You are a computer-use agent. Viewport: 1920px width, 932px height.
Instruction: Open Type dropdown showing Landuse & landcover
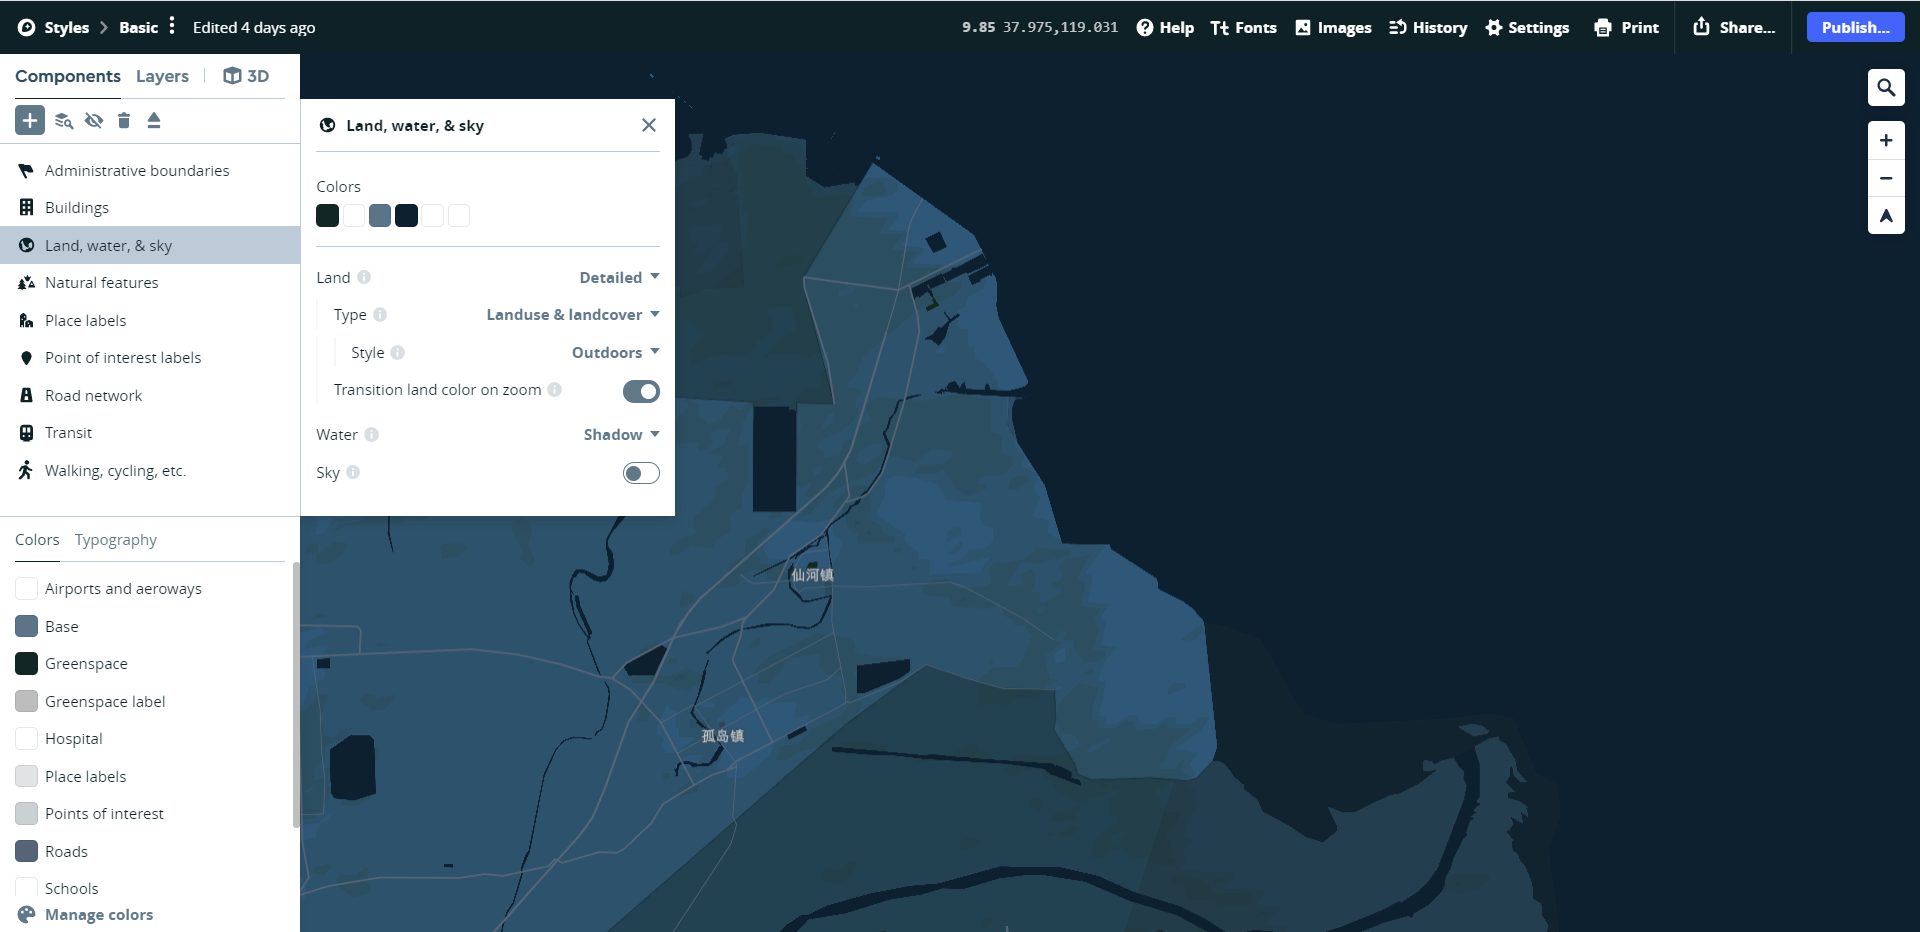pos(573,314)
